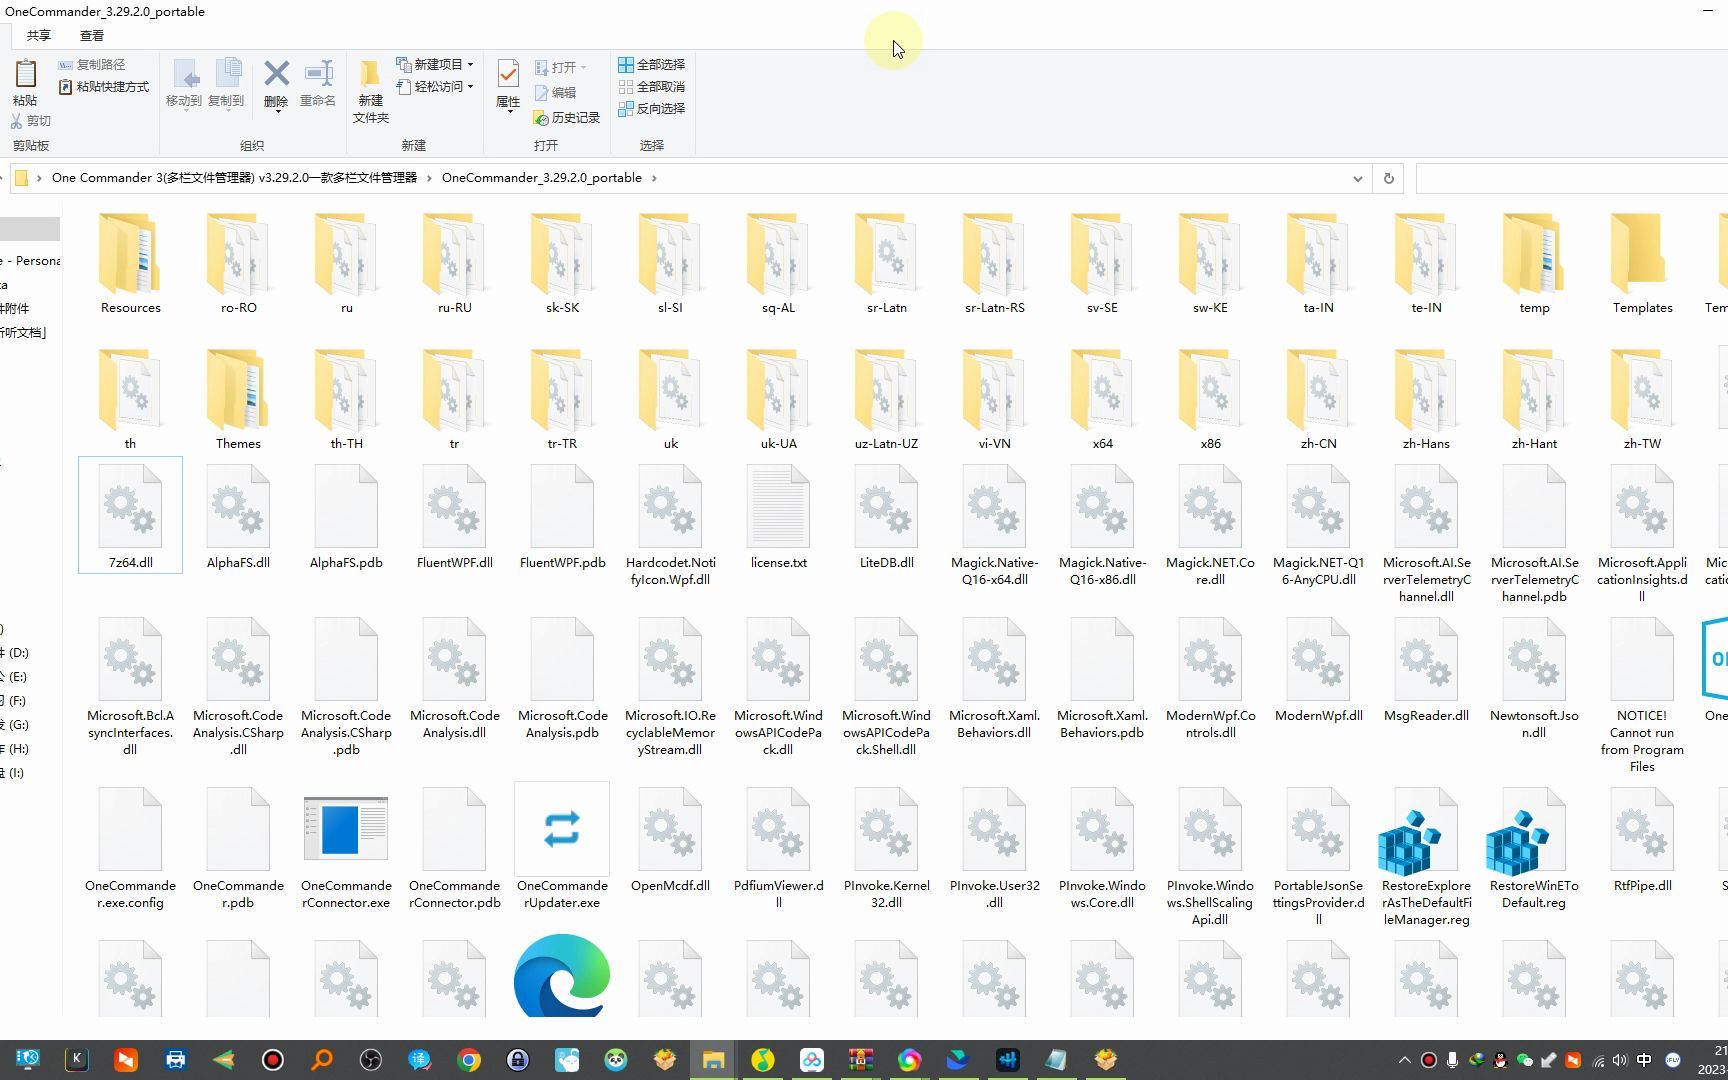1728x1080 pixels.
Task: Select the zh-CN folder
Action: tap(1318, 400)
